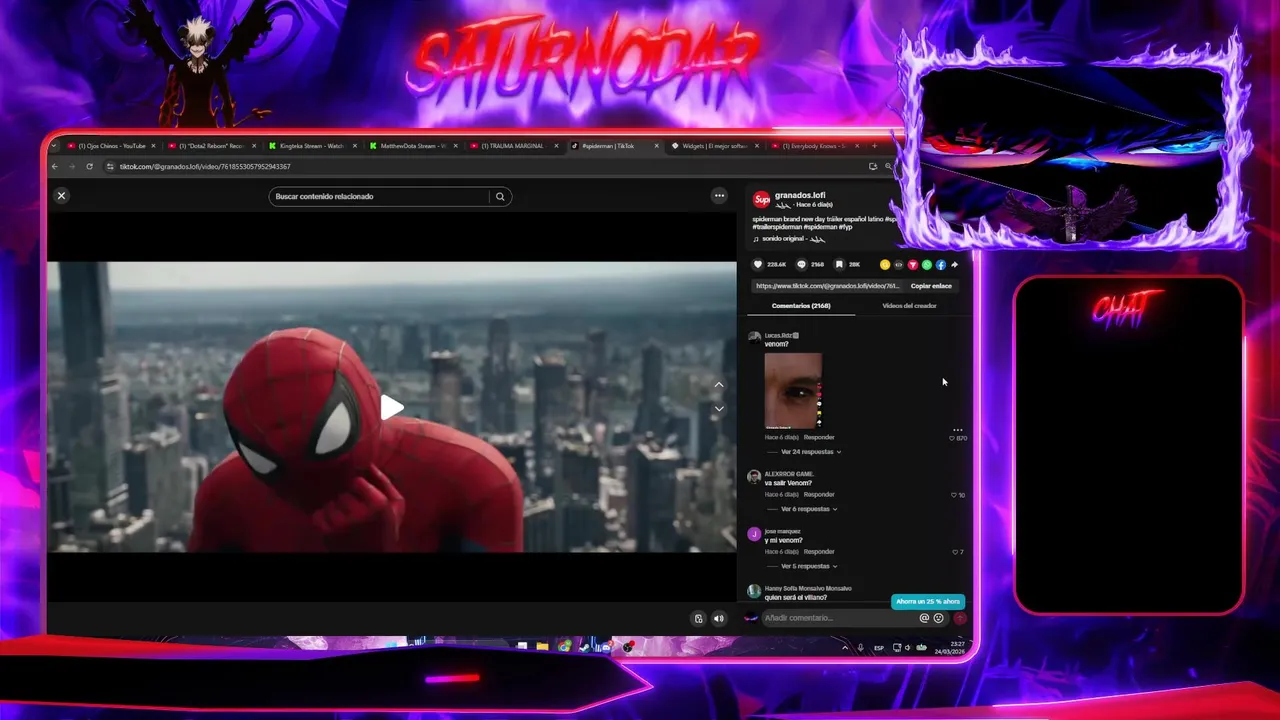Image resolution: width=1280 pixels, height=720 pixels.
Task: Toggle the auto-scroll icon beside speaker
Action: tap(699, 618)
